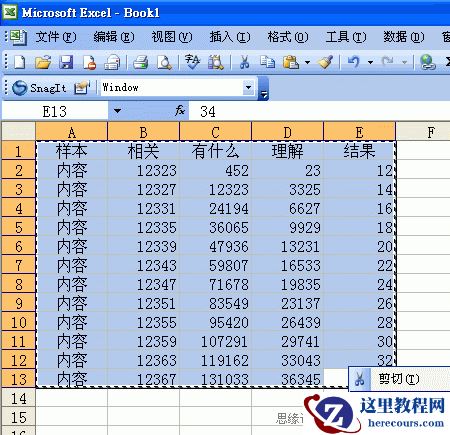Open the 工具(T) menu
This screenshot has width=450, height=435.
coord(346,37)
